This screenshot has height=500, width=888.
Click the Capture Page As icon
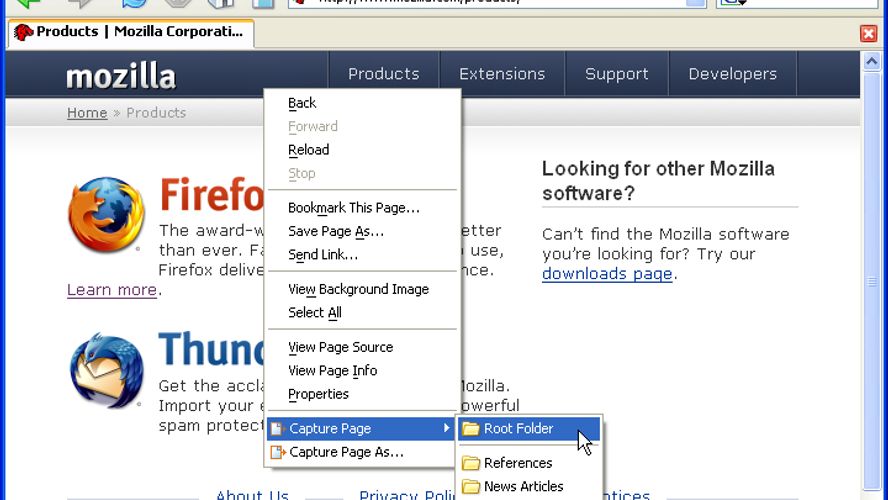278,452
